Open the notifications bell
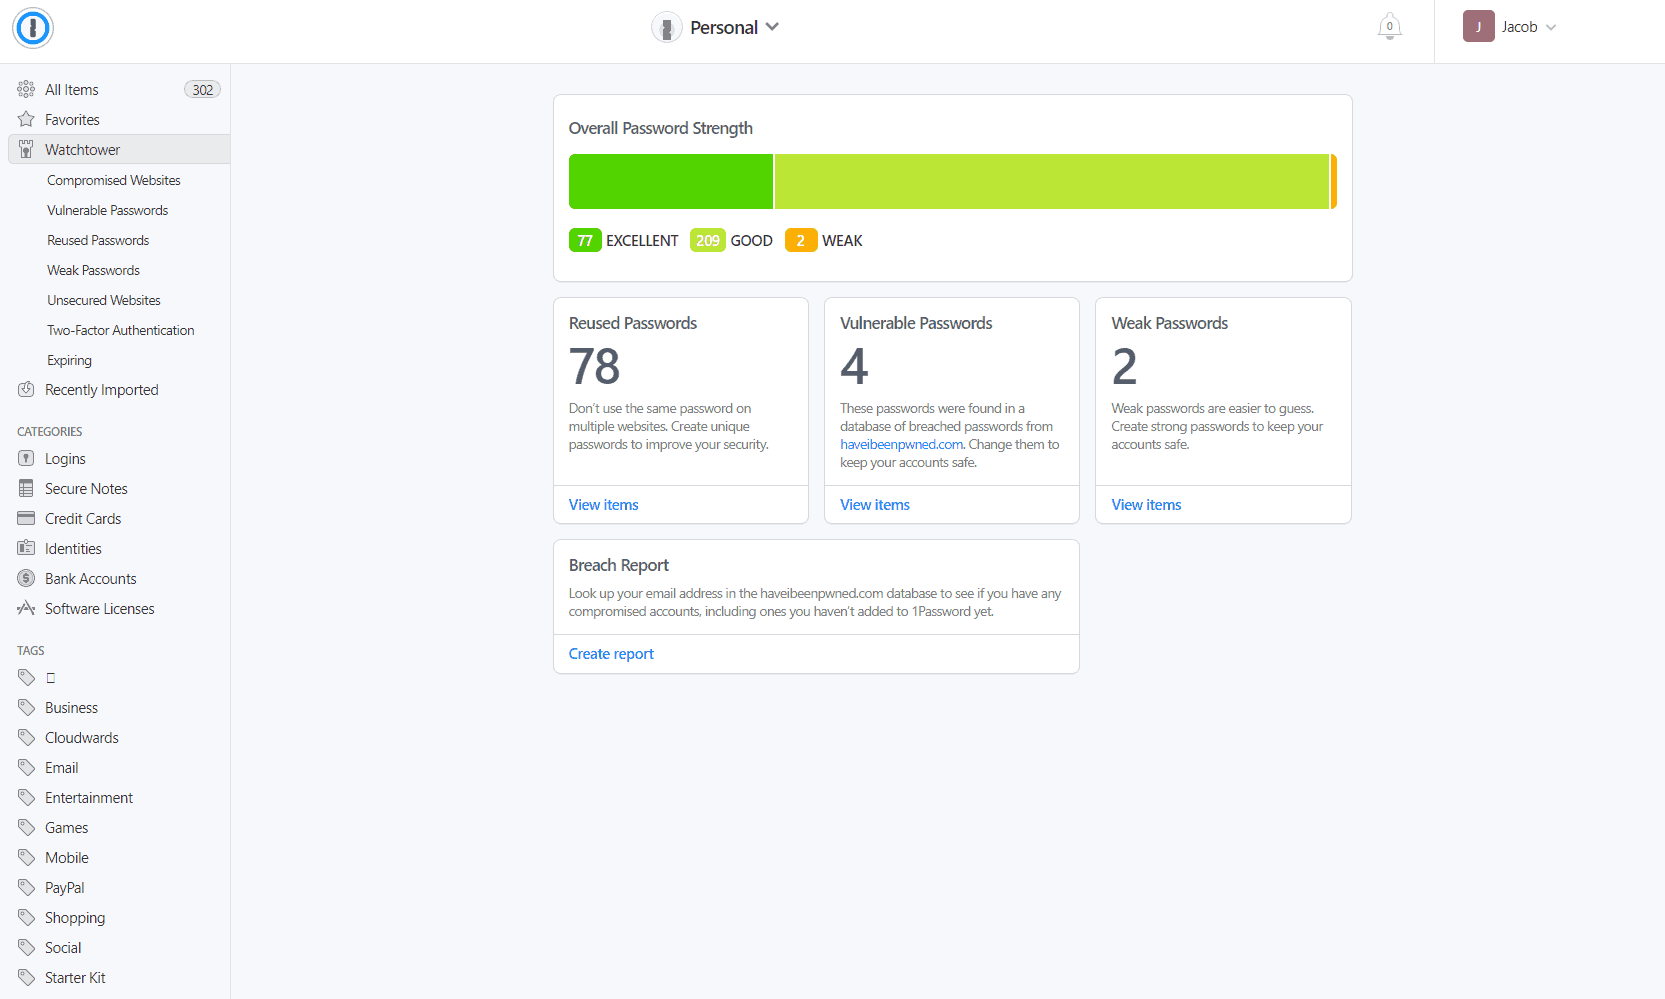 tap(1389, 27)
